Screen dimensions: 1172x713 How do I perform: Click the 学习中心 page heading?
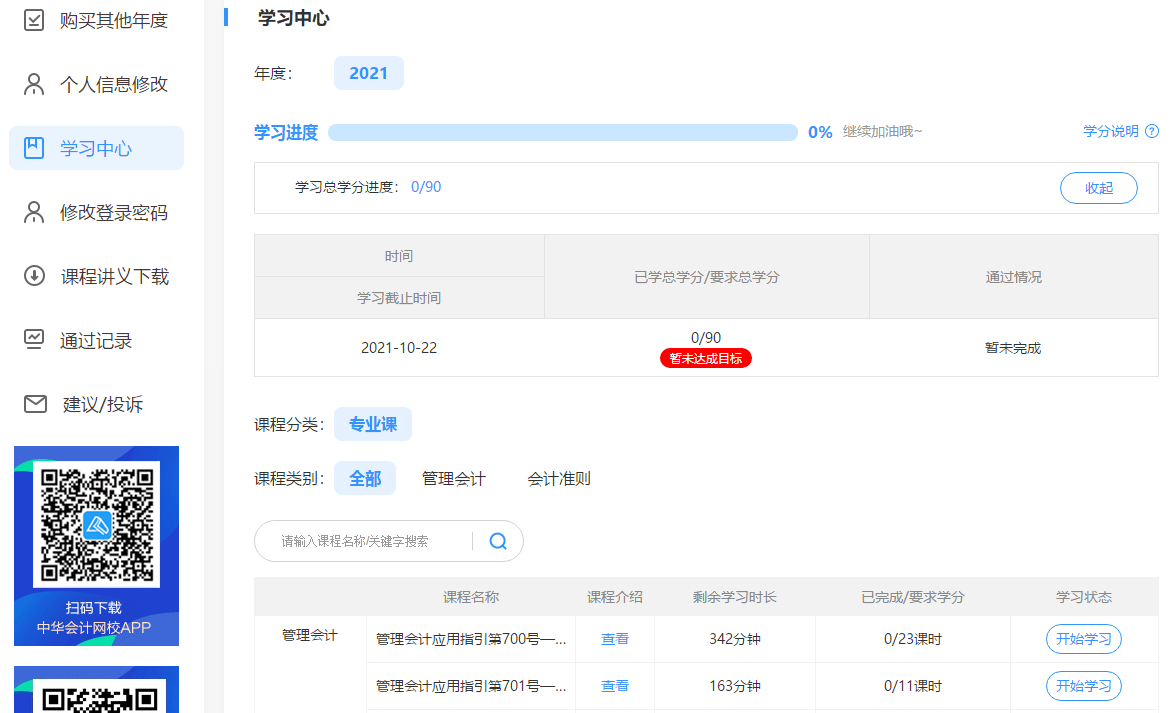tap(294, 18)
